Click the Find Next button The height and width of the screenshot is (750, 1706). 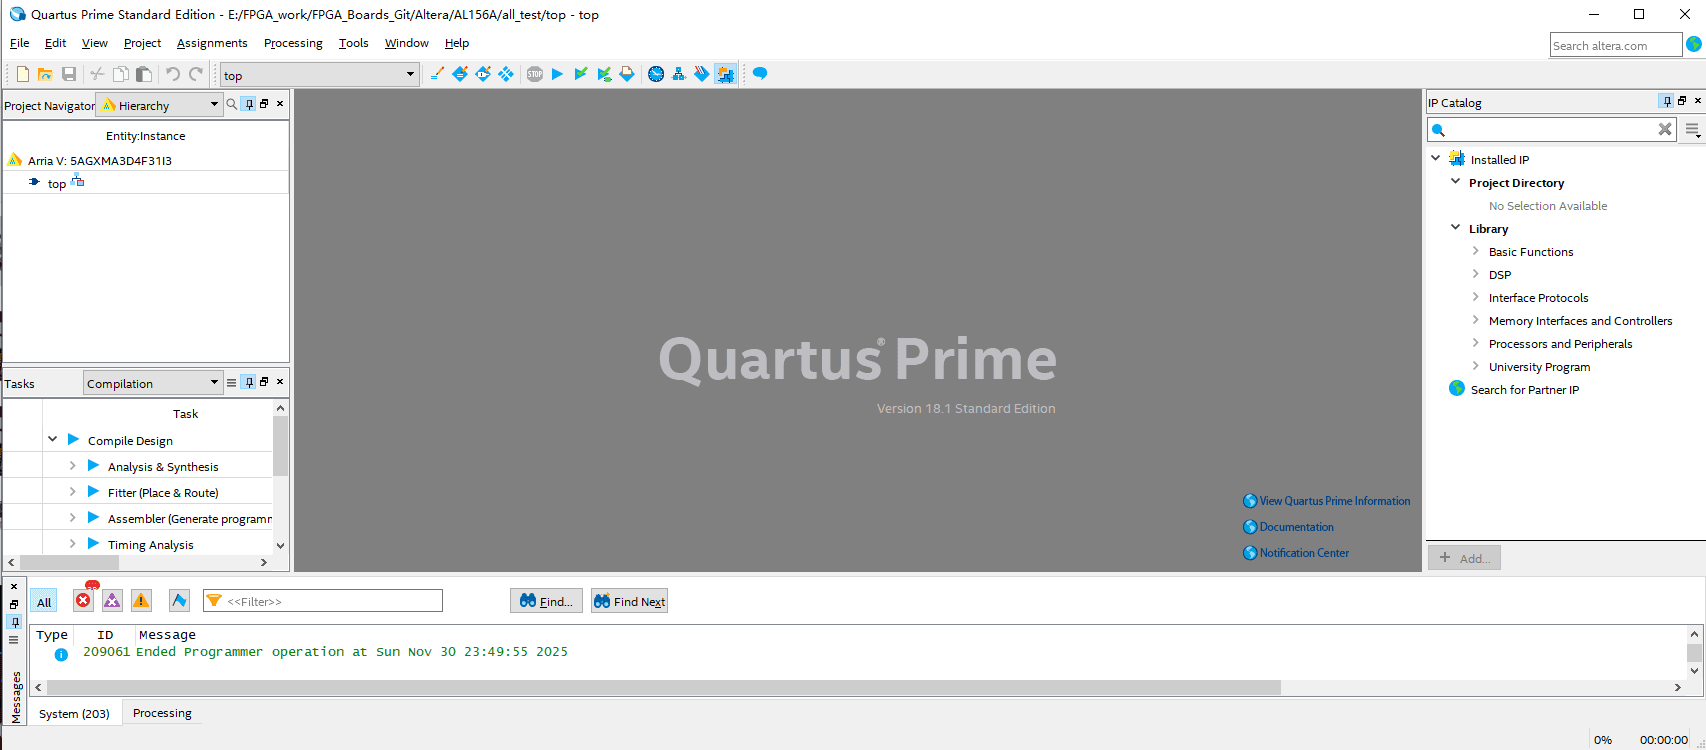pos(629,601)
